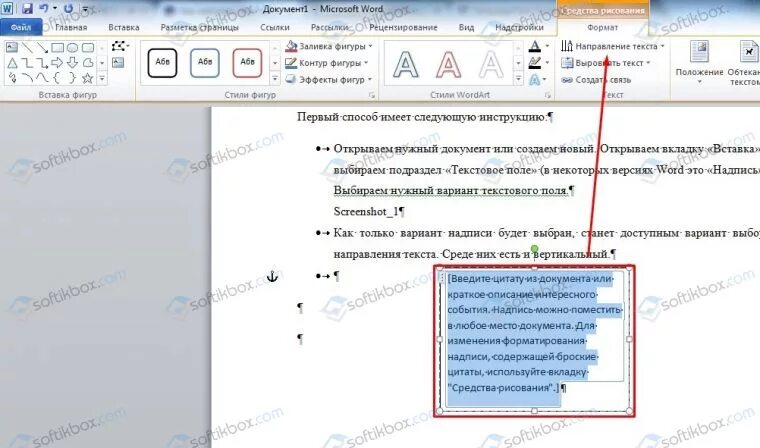Open the Выровнять текст dropdown
The height and width of the screenshot is (448, 760).
648,63
